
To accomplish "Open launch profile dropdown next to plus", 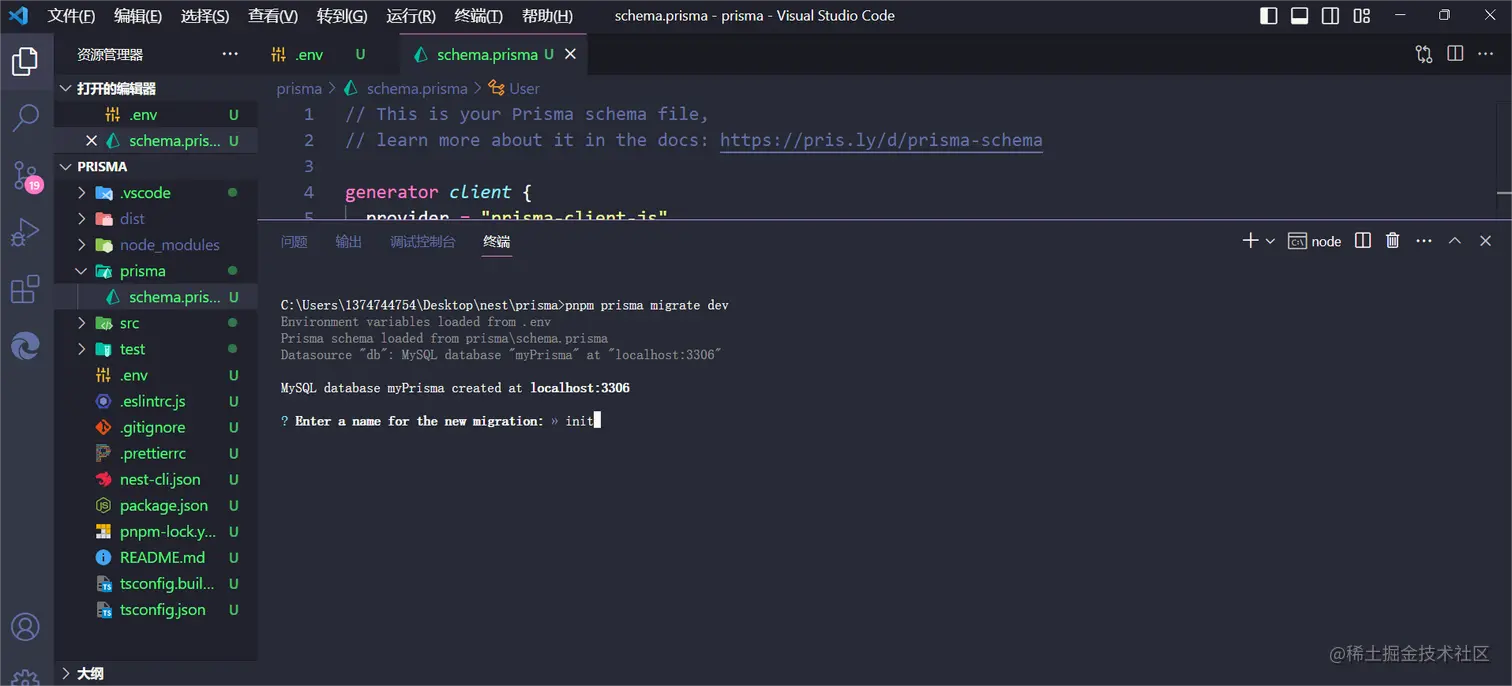I will pos(1270,241).
